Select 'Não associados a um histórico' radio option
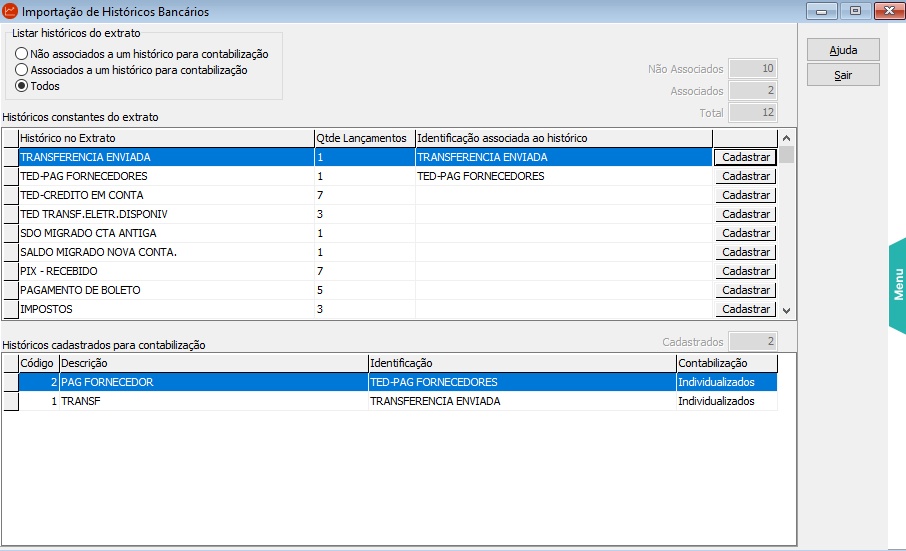 click(21, 54)
